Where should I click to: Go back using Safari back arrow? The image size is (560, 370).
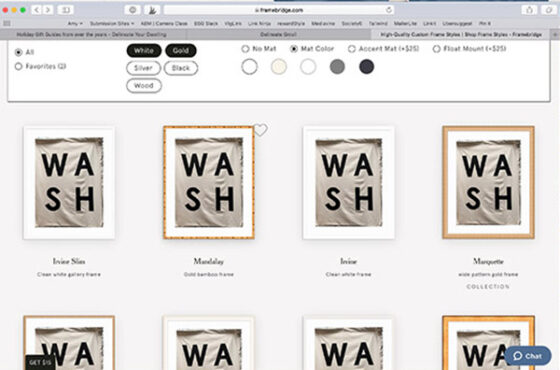36,10
